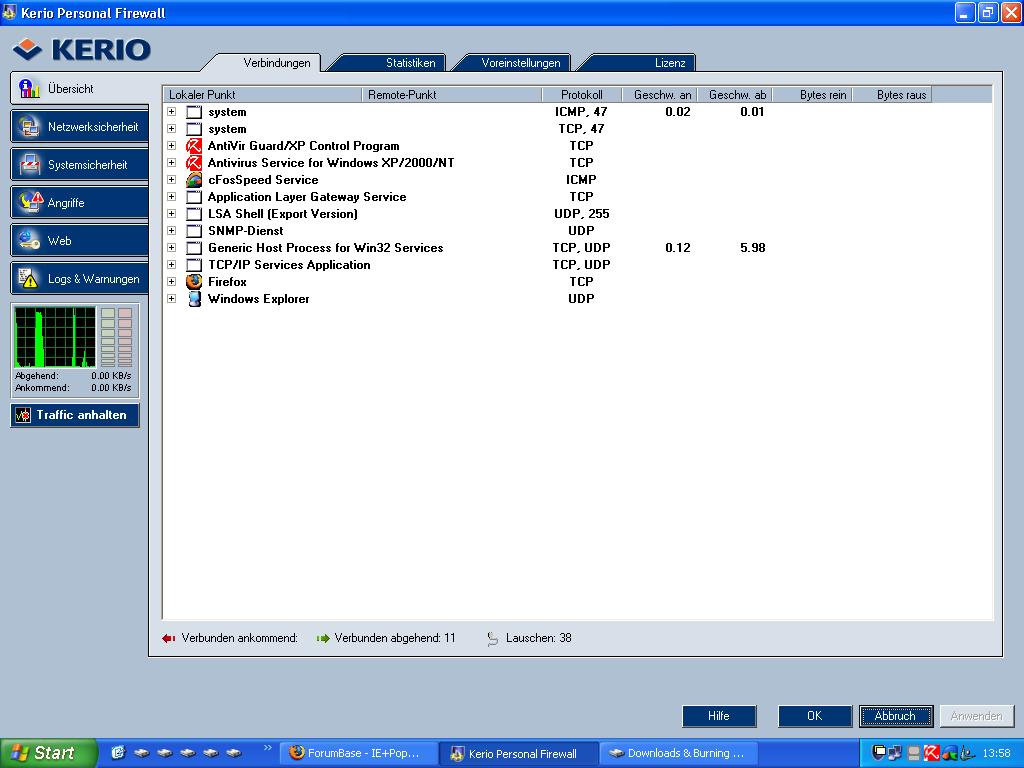Click the Netzwerksicherheit sidebar icon
Image resolution: width=1024 pixels, height=768 pixels.
[29, 127]
